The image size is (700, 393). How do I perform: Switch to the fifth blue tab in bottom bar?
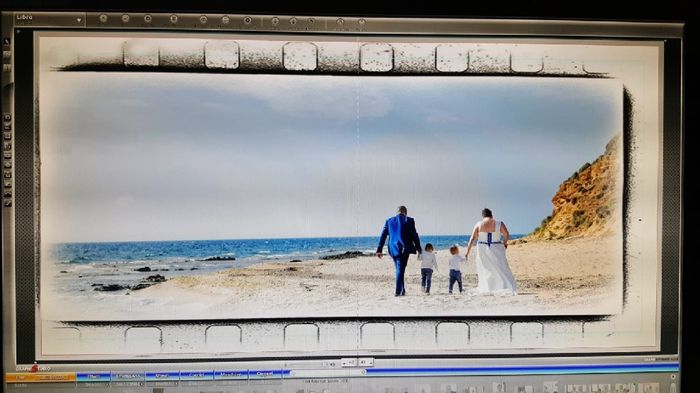[231, 375]
